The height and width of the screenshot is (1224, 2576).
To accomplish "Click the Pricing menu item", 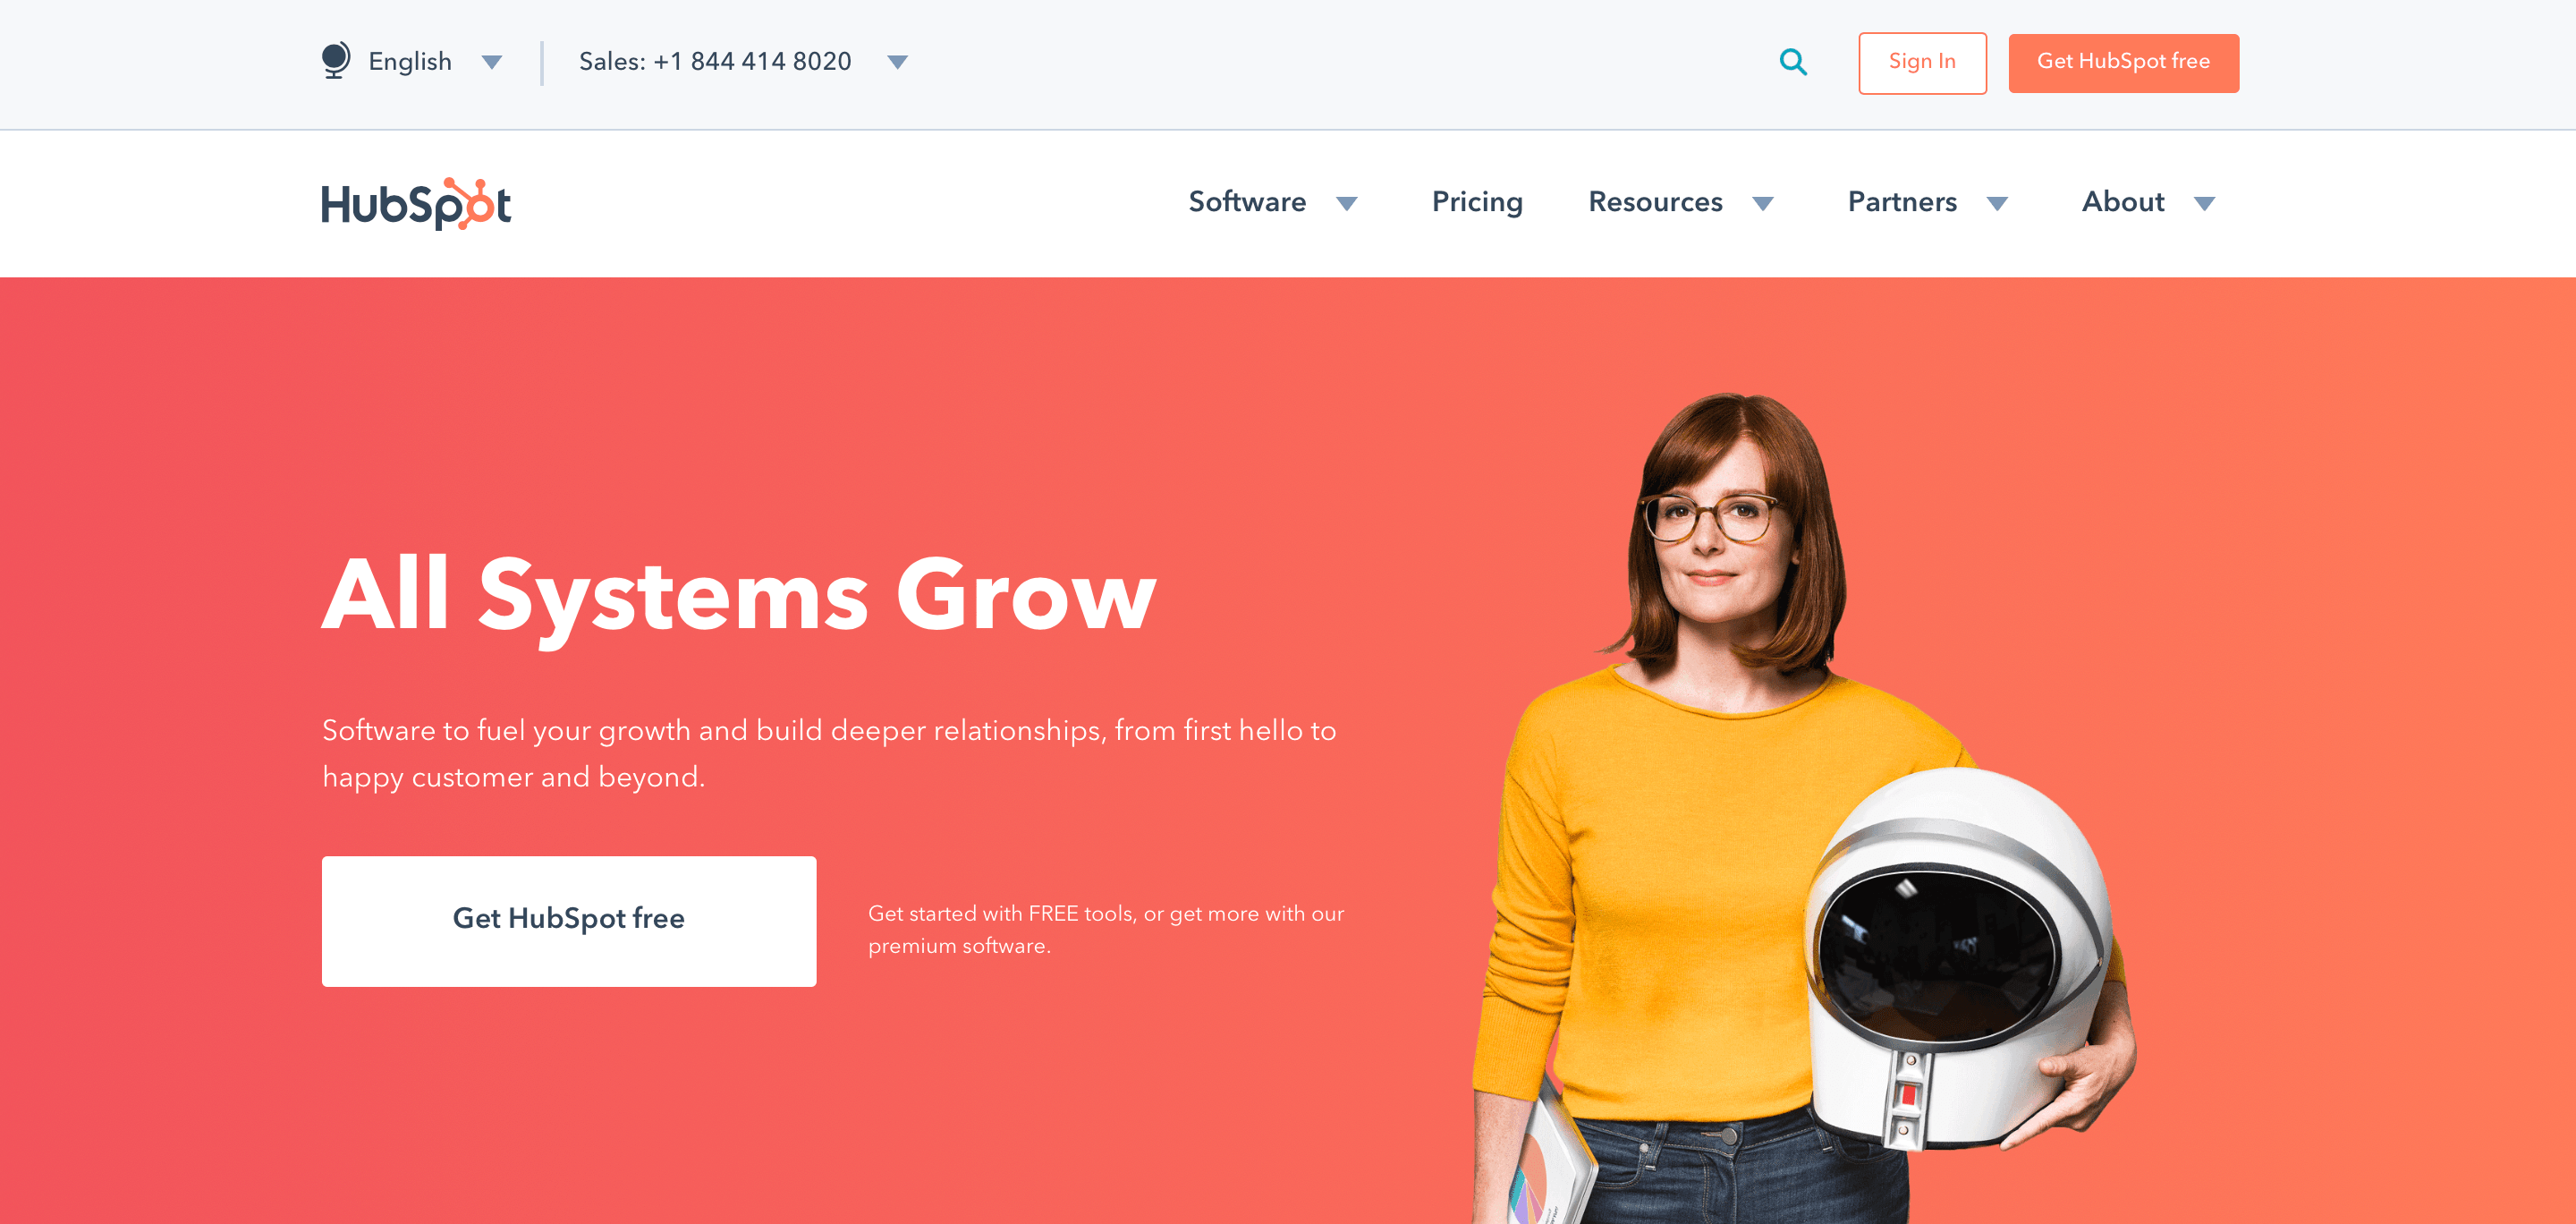I will coord(1475,202).
